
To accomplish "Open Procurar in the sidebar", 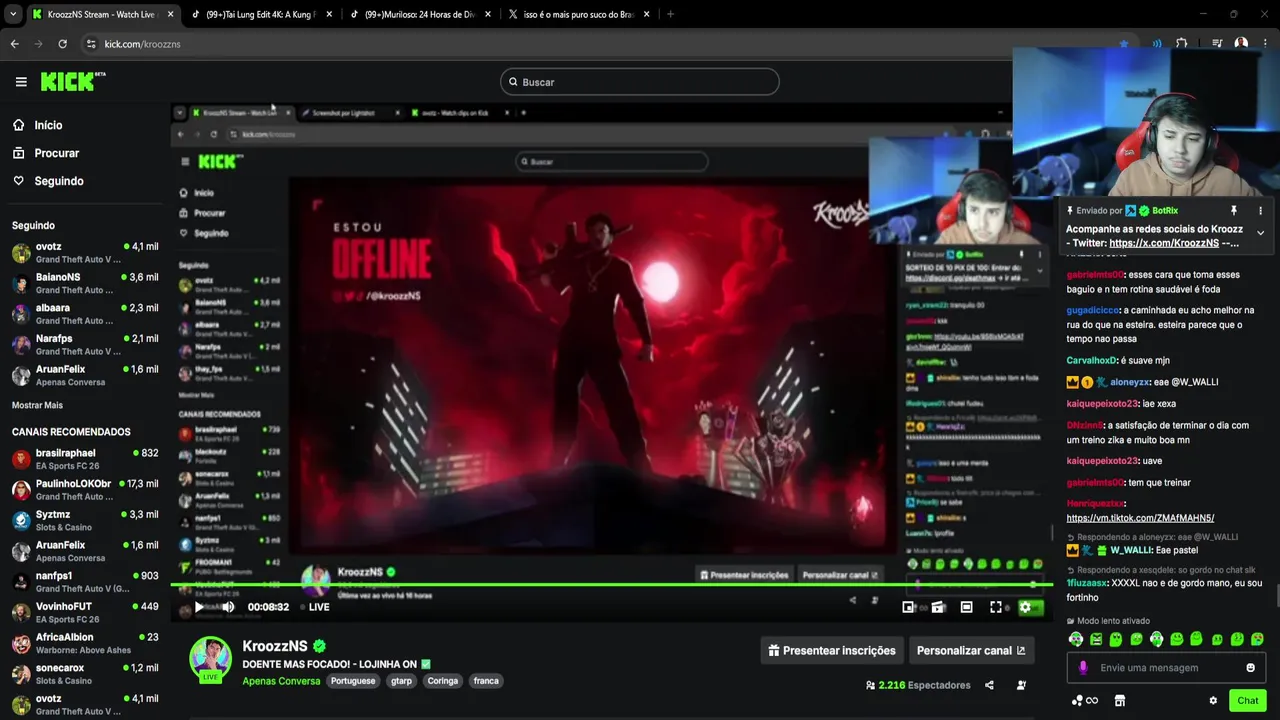I will coord(45,153).
